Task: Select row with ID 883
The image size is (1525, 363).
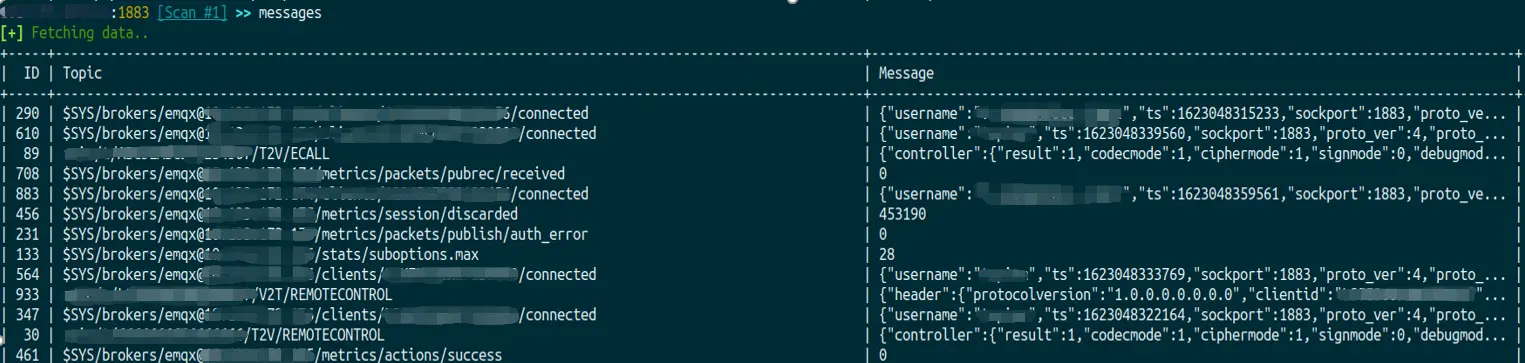Action: click(762, 194)
